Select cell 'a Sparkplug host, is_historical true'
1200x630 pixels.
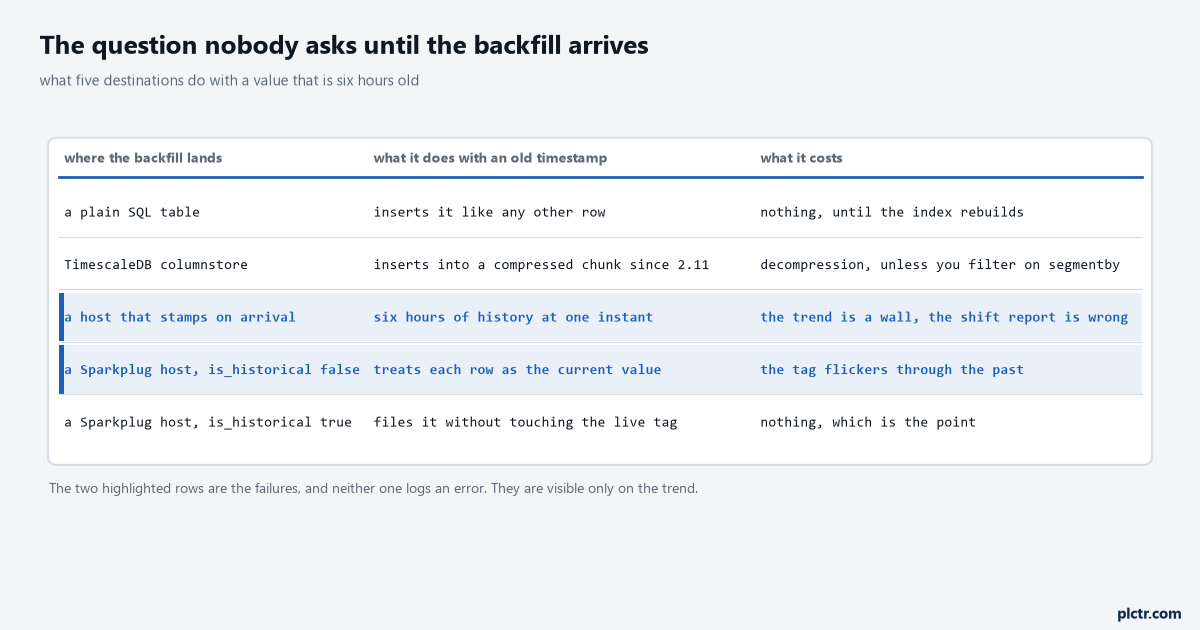point(208,422)
